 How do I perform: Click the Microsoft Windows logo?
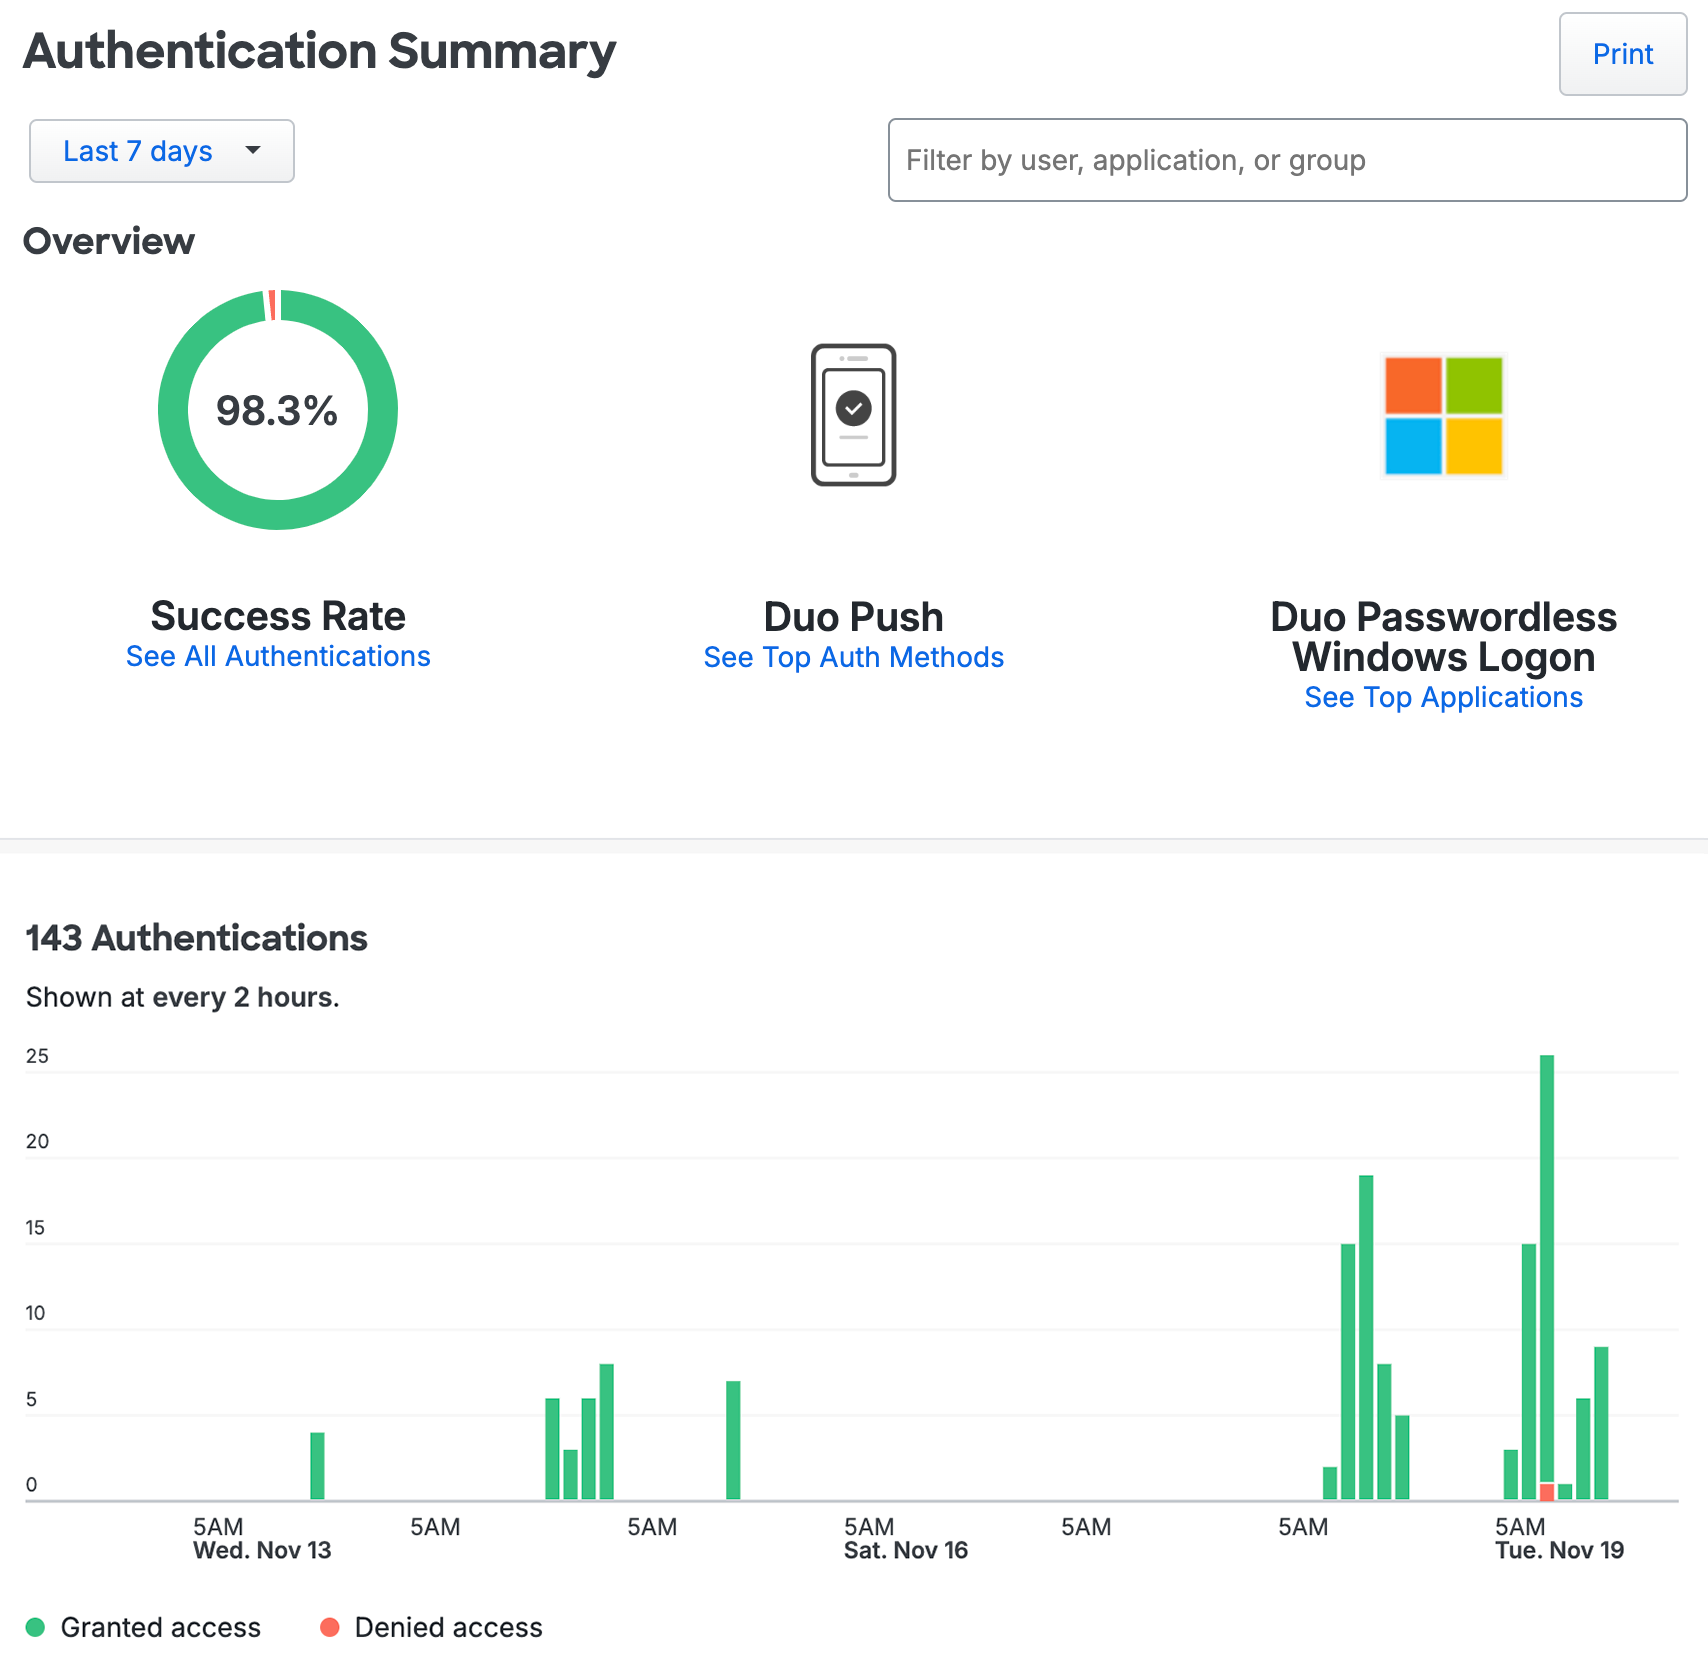click(1443, 416)
